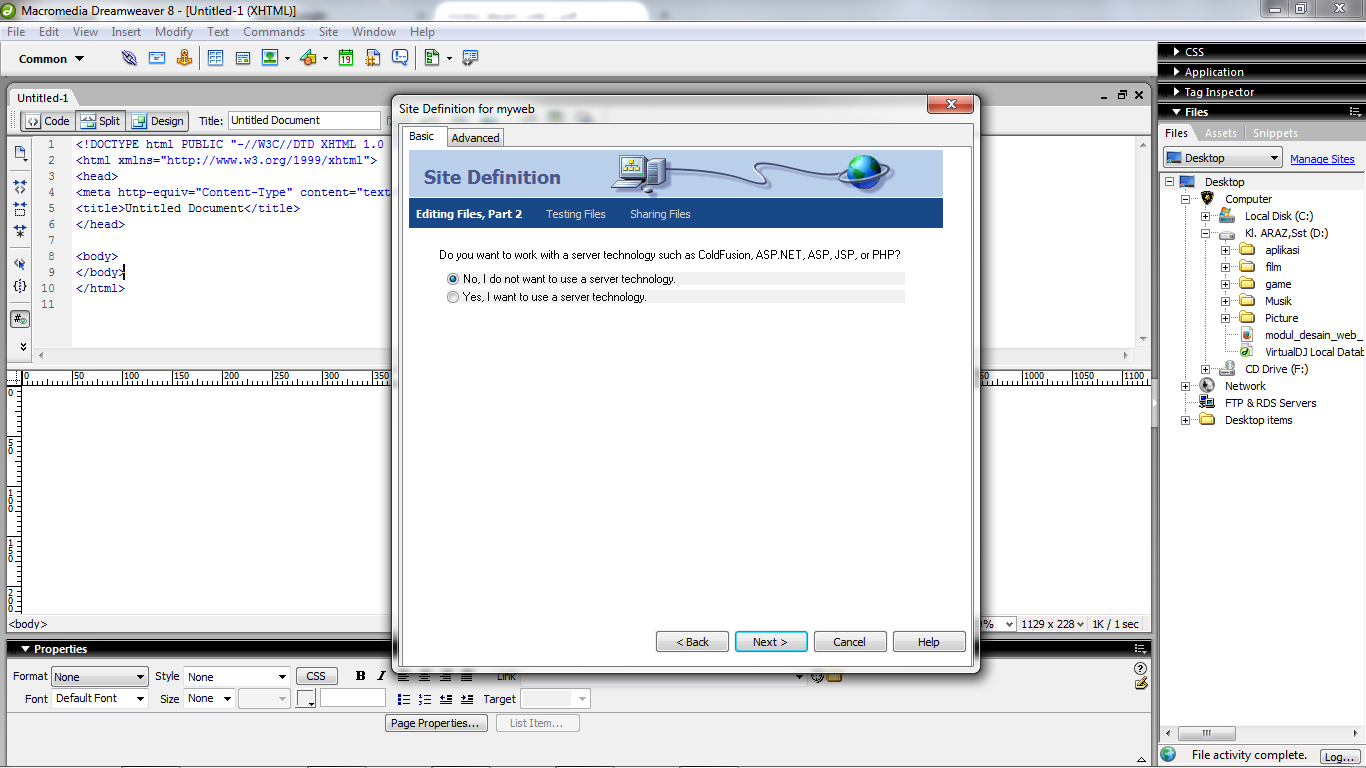Apply Italic in Properties panel
Screen dimensions: 1366x768
tap(380, 676)
